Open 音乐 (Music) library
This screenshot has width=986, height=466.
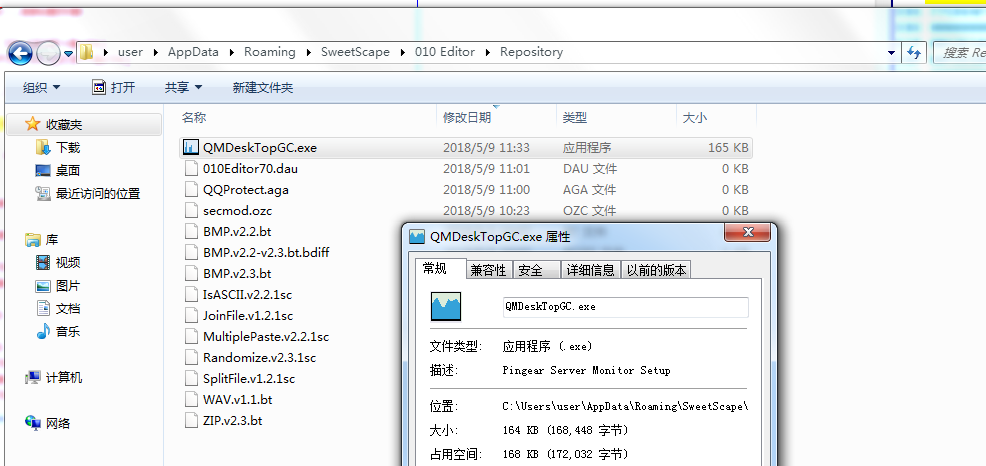(x=68, y=331)
